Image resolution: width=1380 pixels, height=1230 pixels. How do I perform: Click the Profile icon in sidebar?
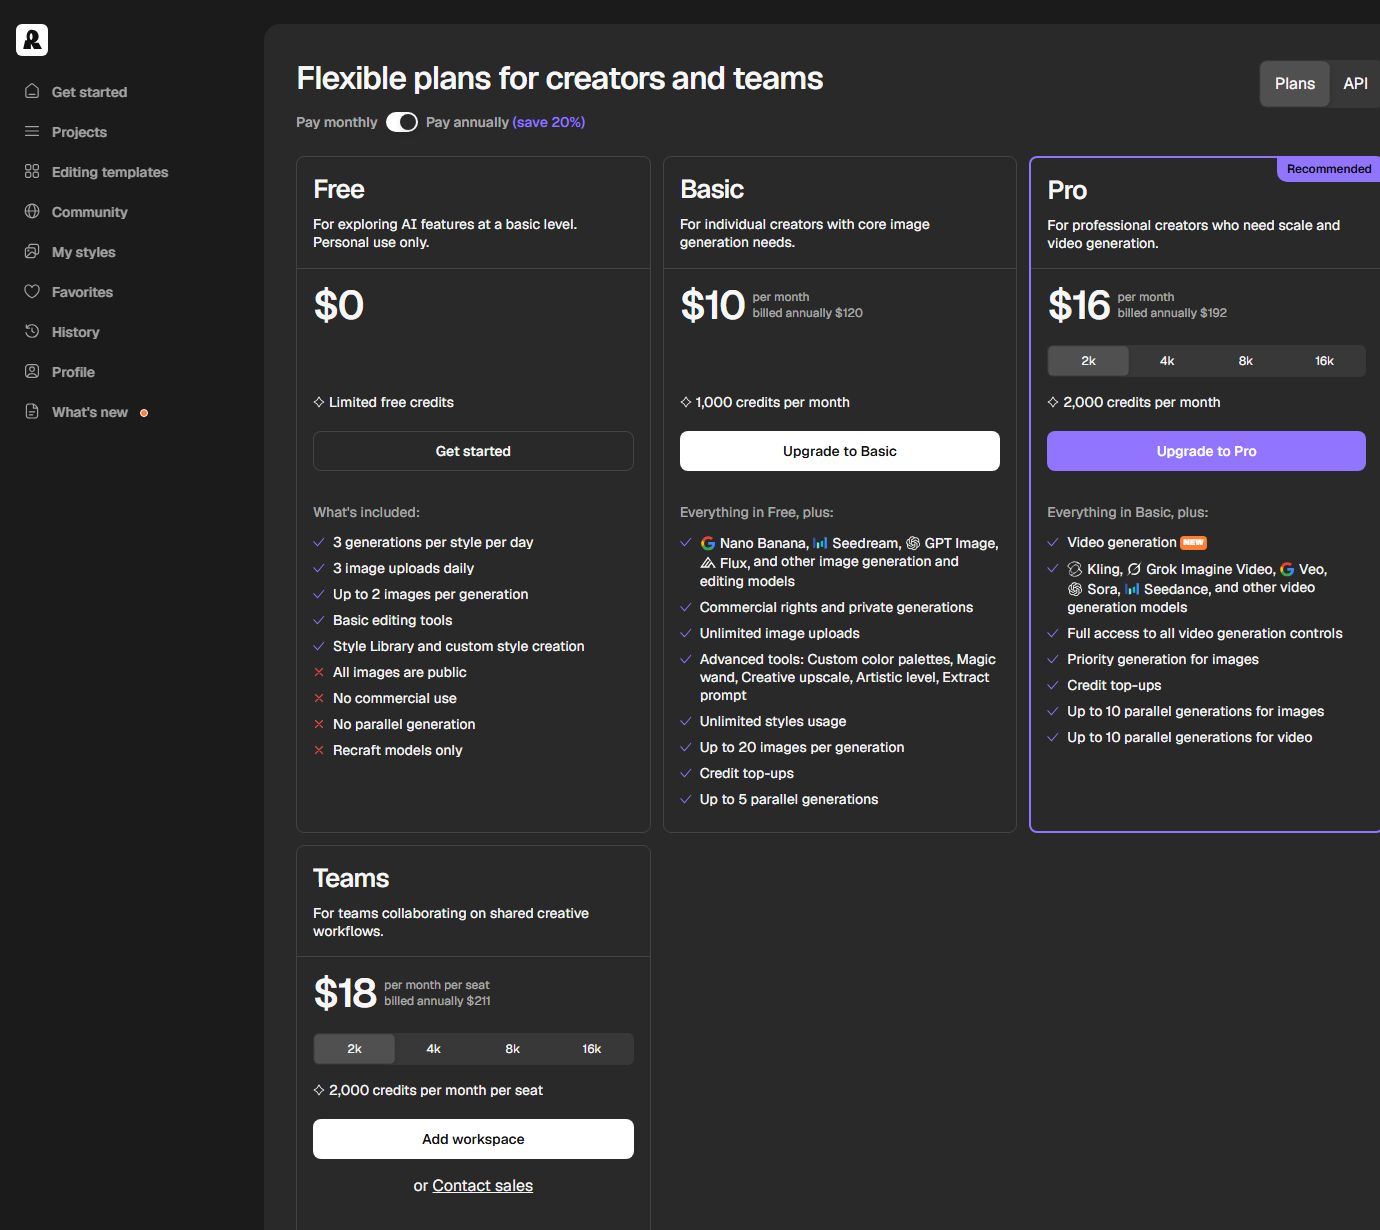click(32, 371)
